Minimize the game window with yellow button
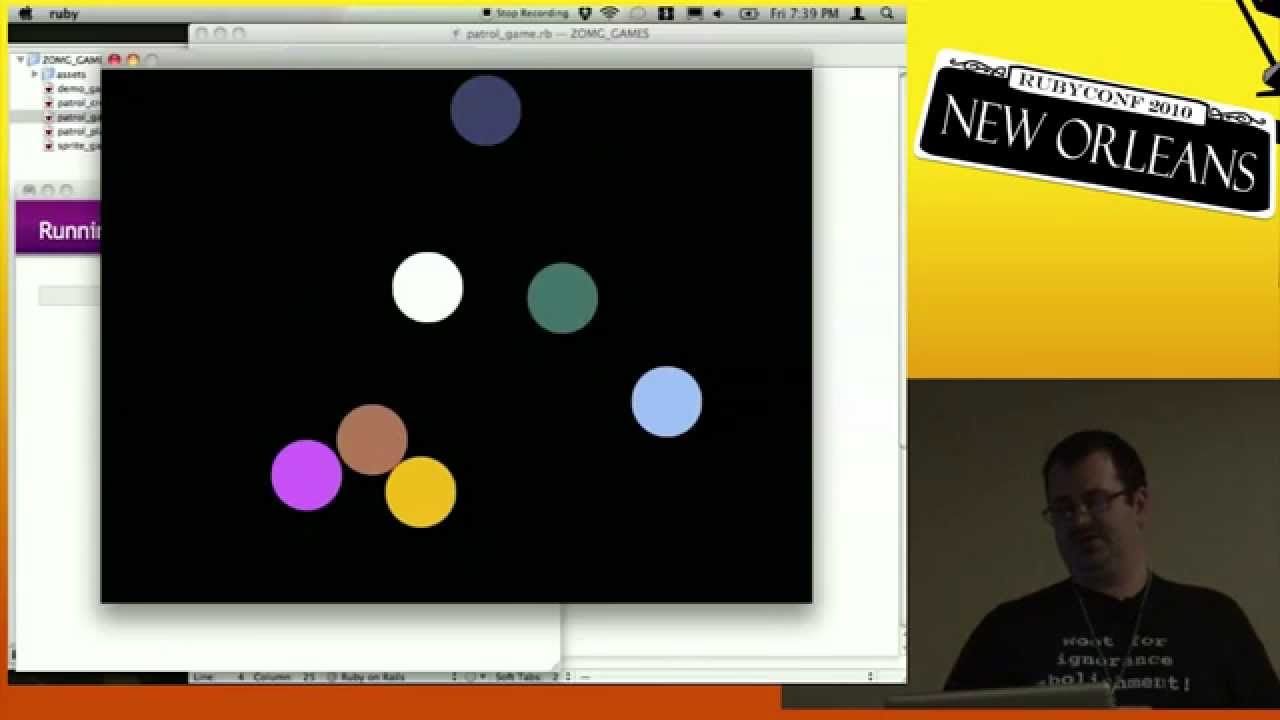1280x720 pixels. click(133, 60)
